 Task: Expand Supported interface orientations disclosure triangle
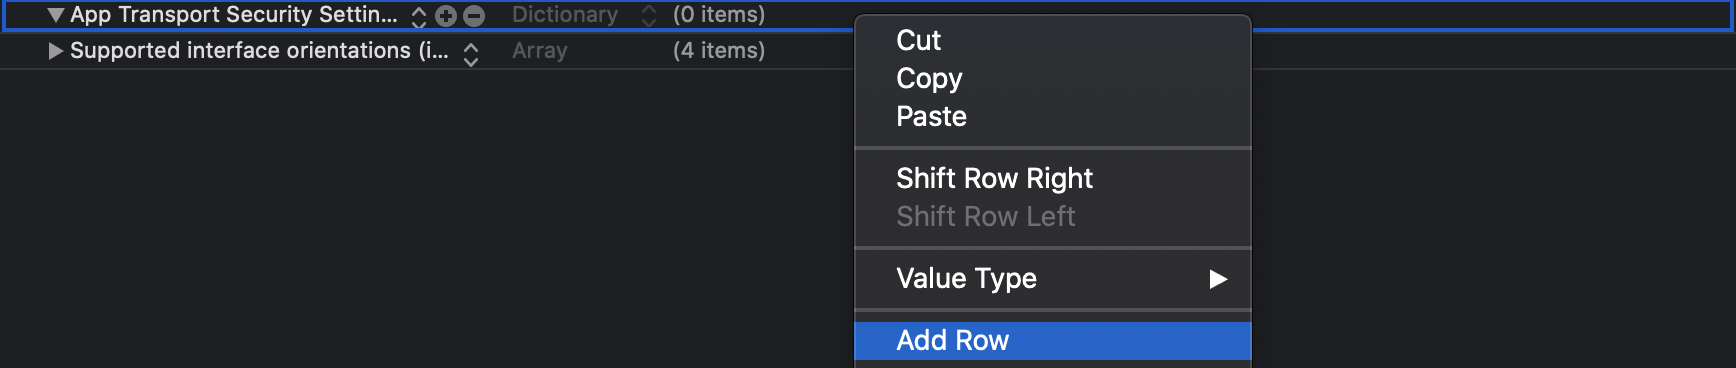point(56,51)
